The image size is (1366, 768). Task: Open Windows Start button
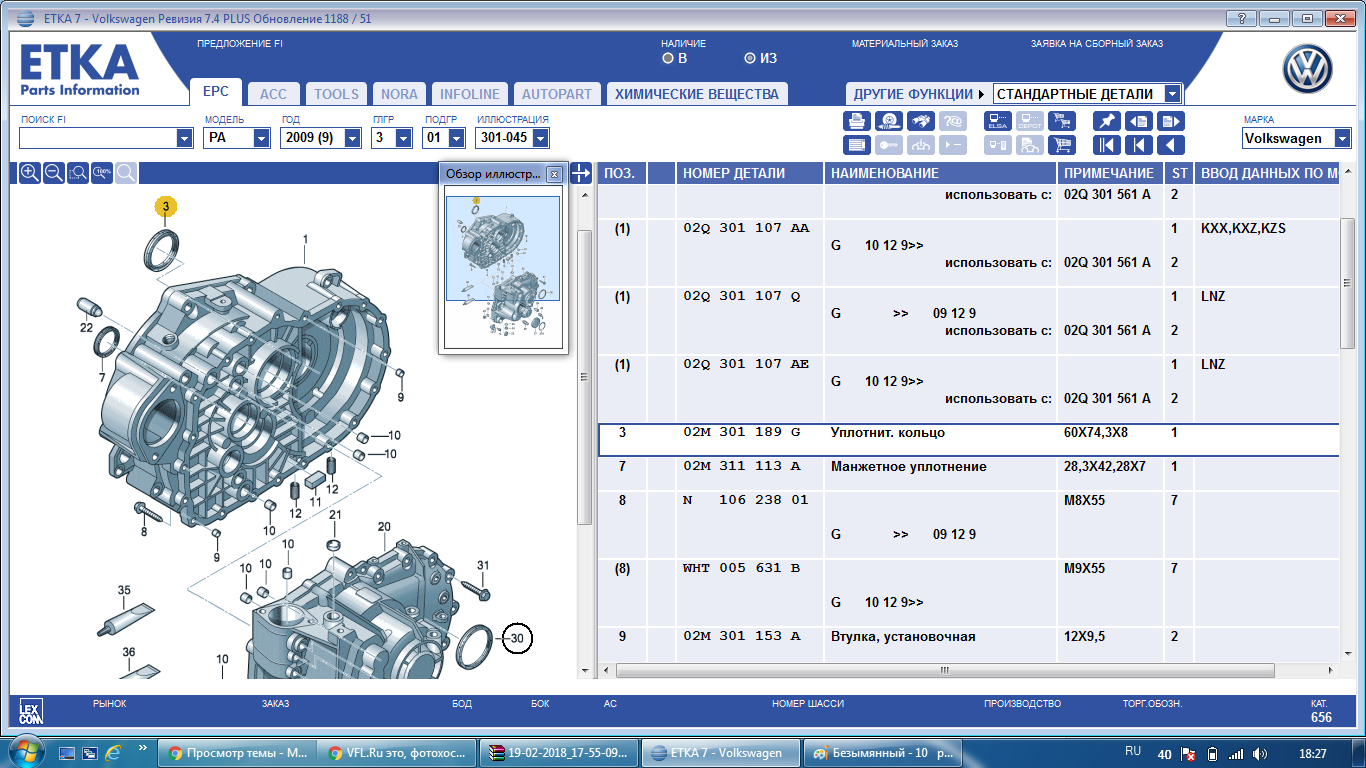coord(25,752)
